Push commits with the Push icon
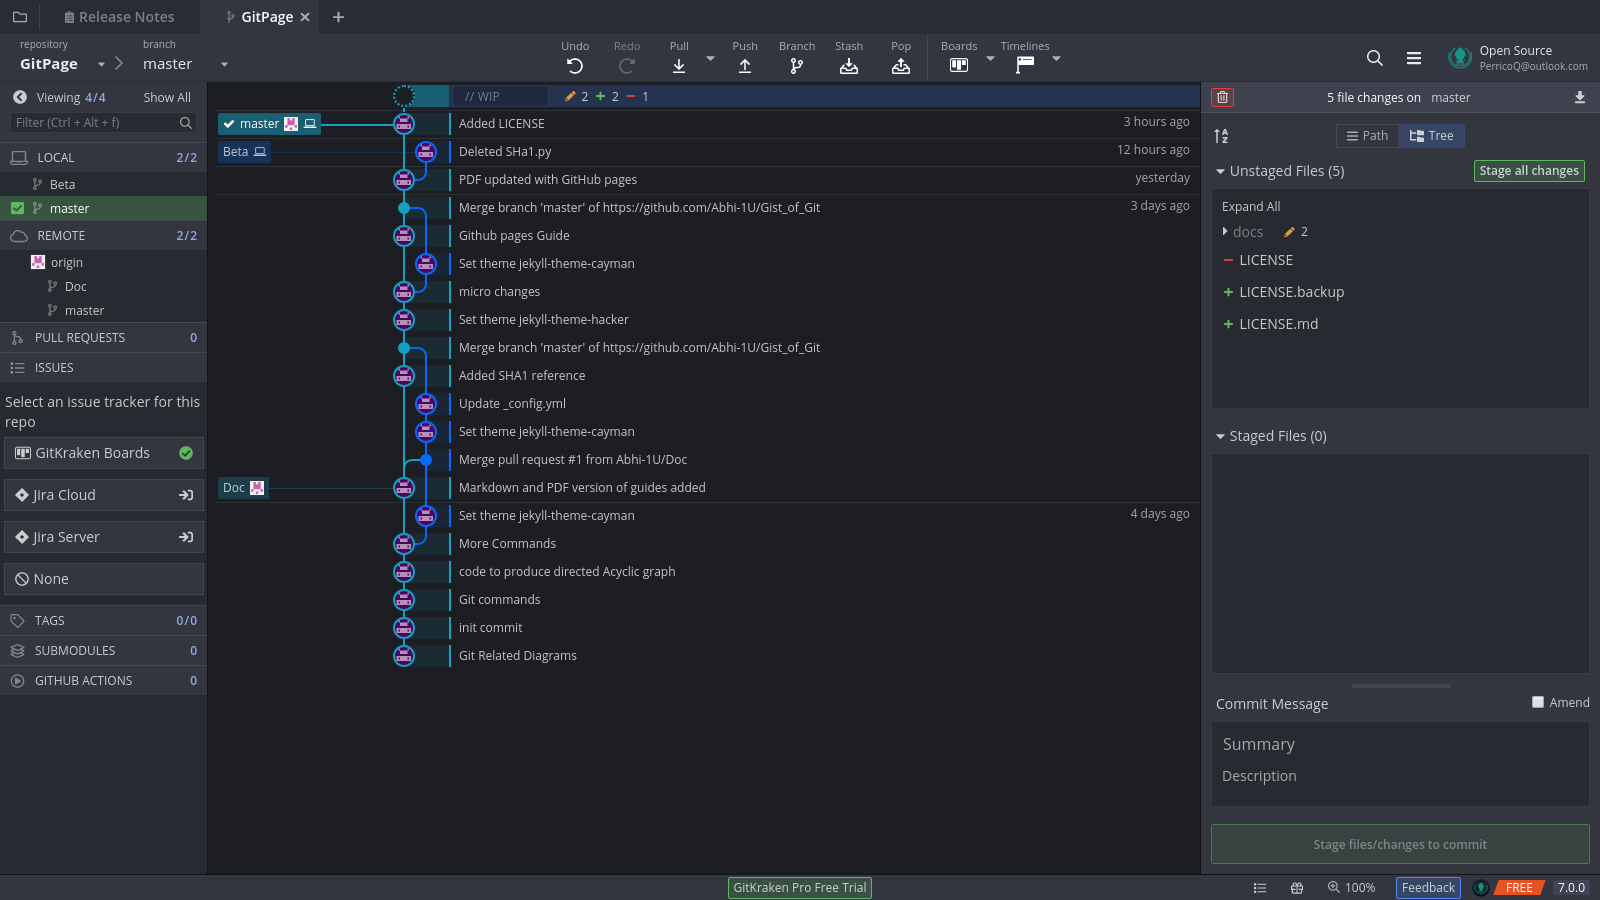1600x900 pixels. [x=745, y=66]
